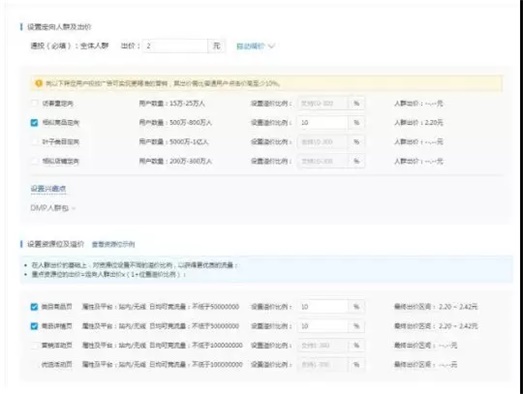Uncheck the 商品详情页 placement checkbox
This screenshot has height=394, width=523.
click(x=34, y=326)
